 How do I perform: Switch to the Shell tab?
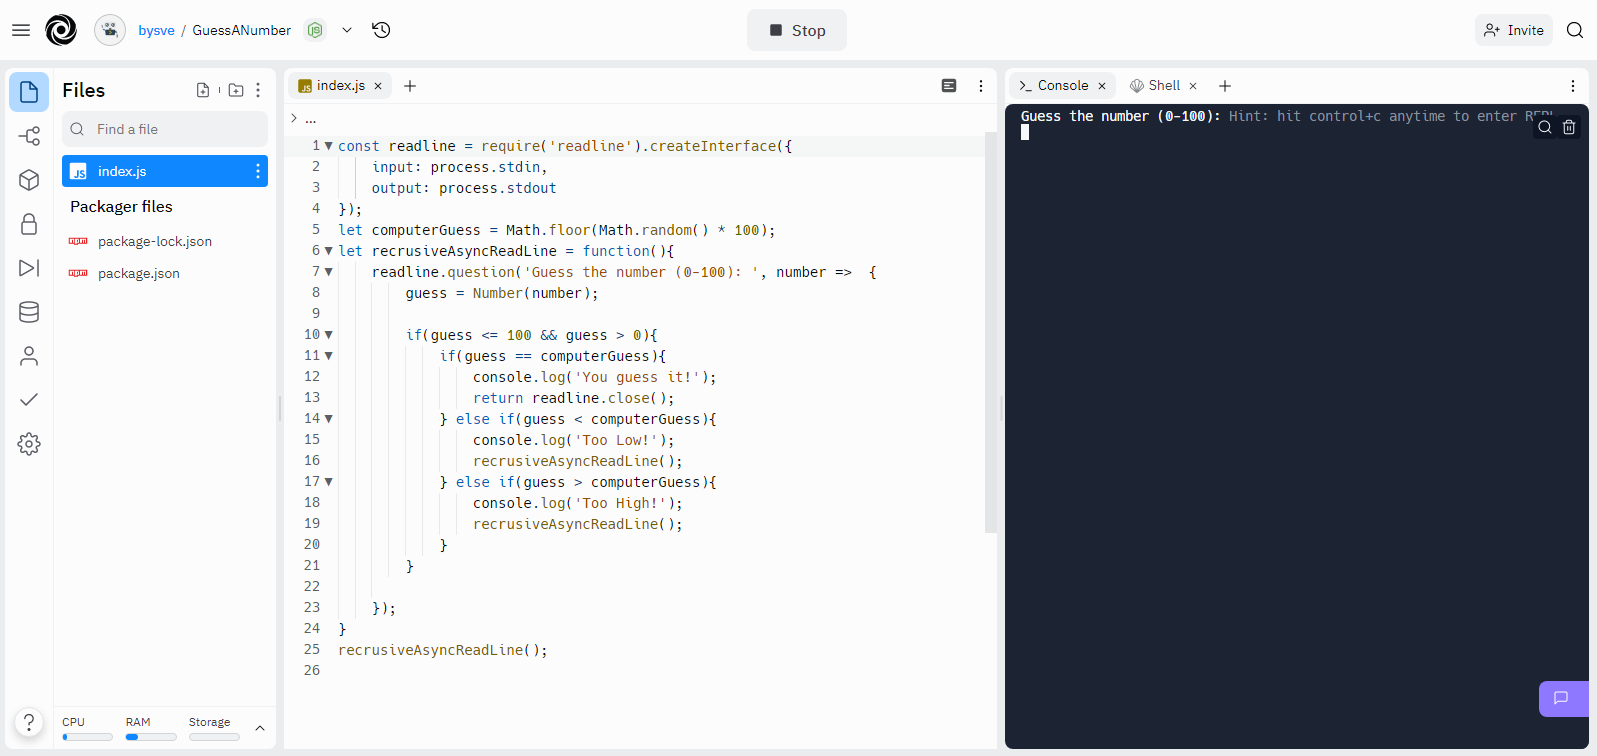[x=1162, y=86]
